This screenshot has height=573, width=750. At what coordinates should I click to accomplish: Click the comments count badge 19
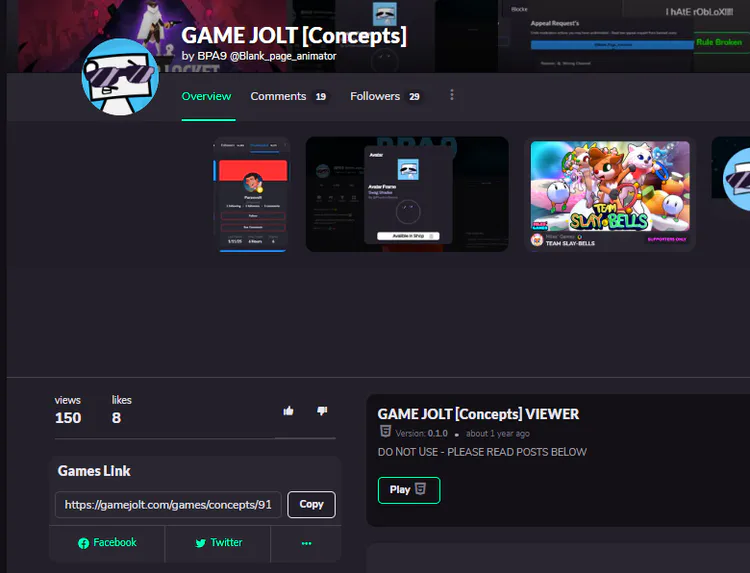(320, 97)
